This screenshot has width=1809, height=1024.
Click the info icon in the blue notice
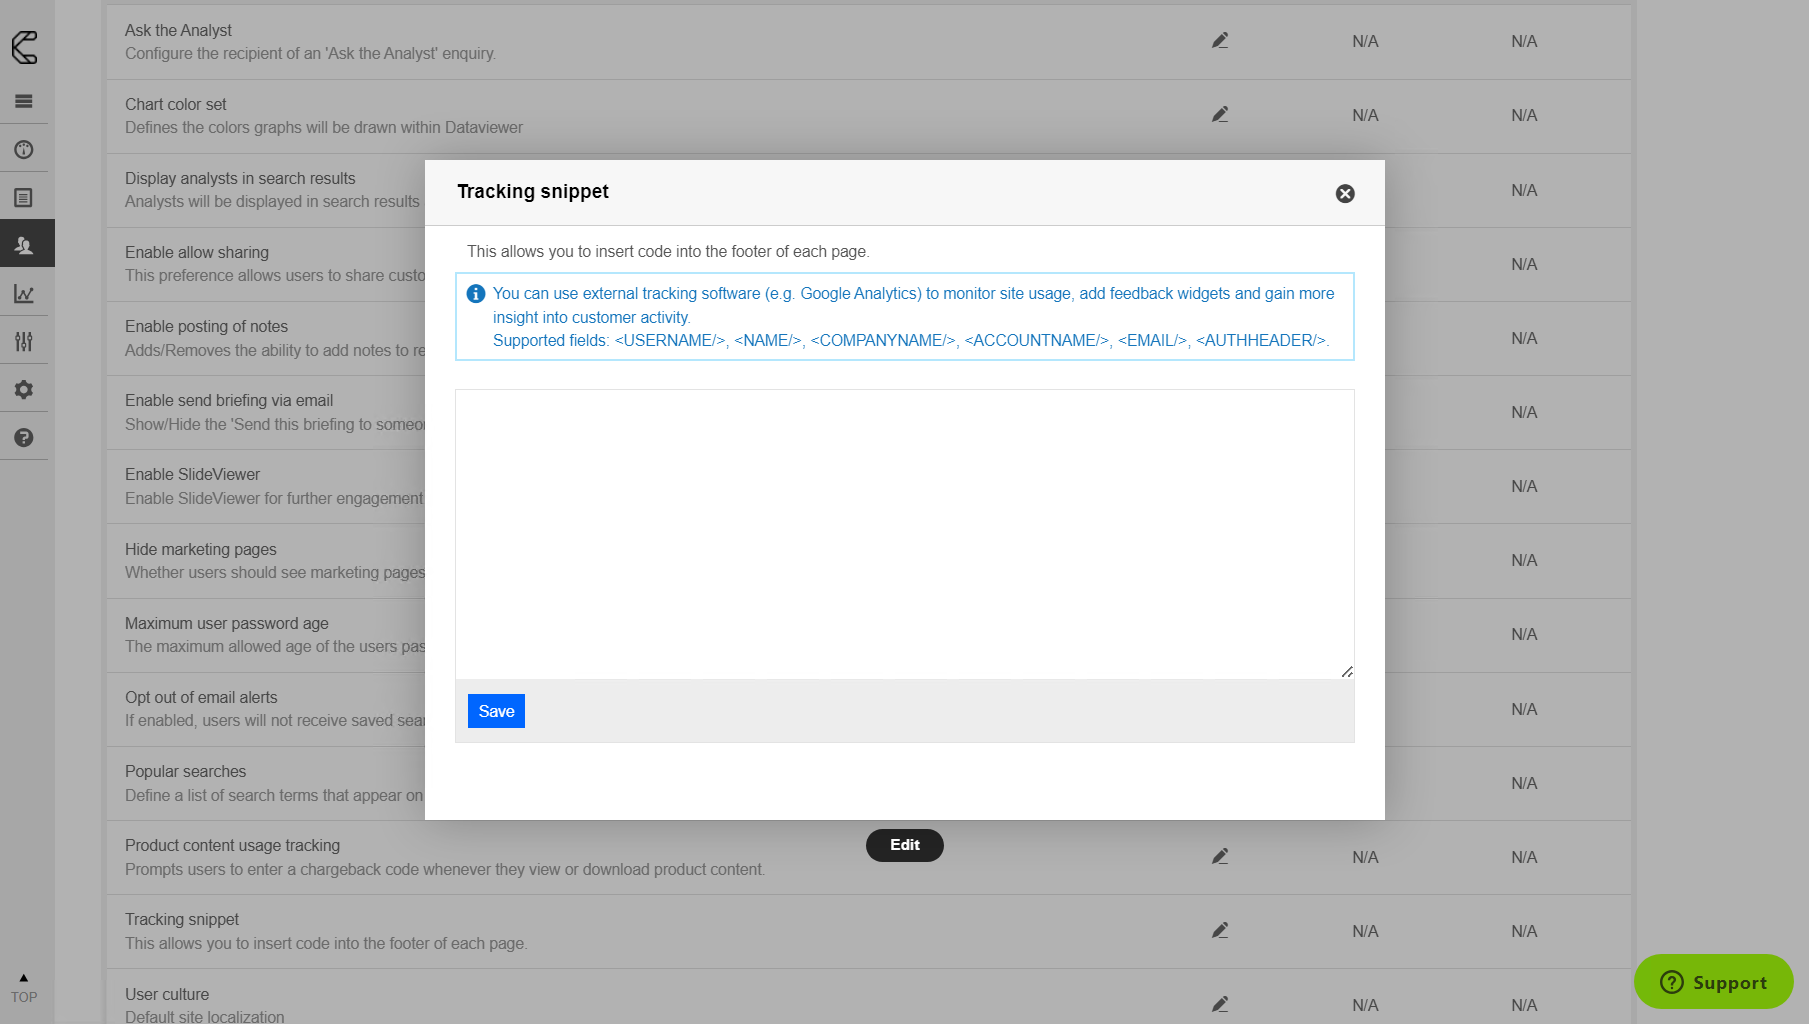pos(476,293)
